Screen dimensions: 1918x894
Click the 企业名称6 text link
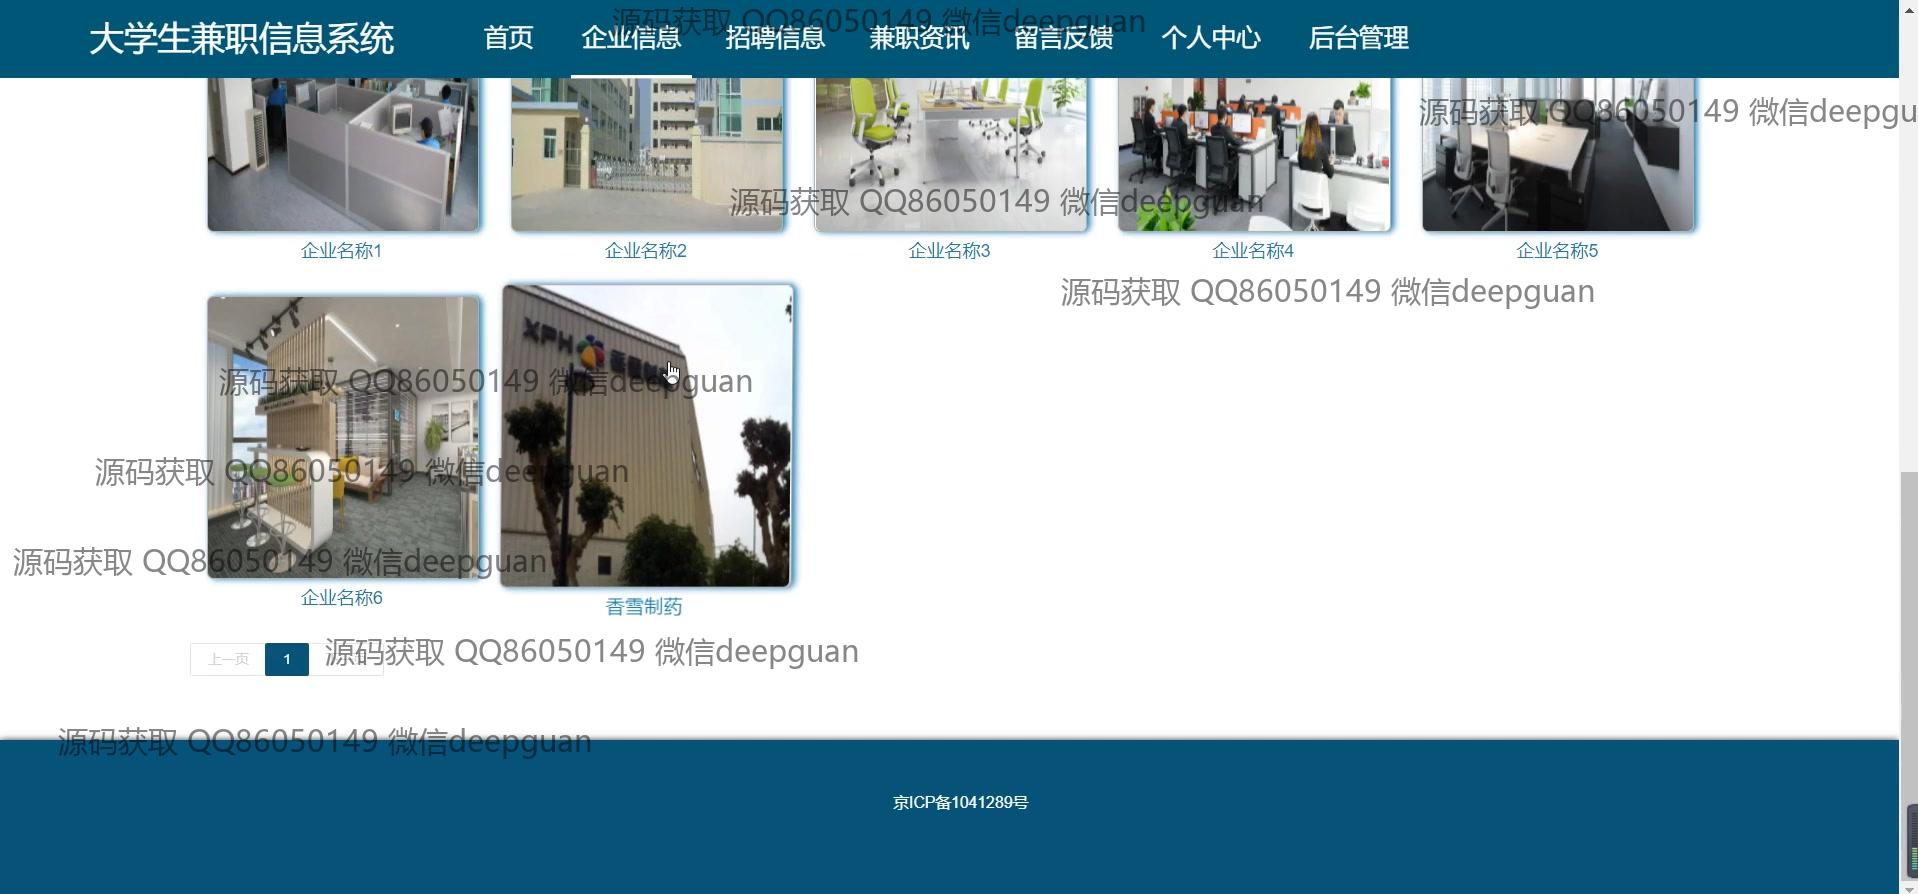[x=341, y=598]
